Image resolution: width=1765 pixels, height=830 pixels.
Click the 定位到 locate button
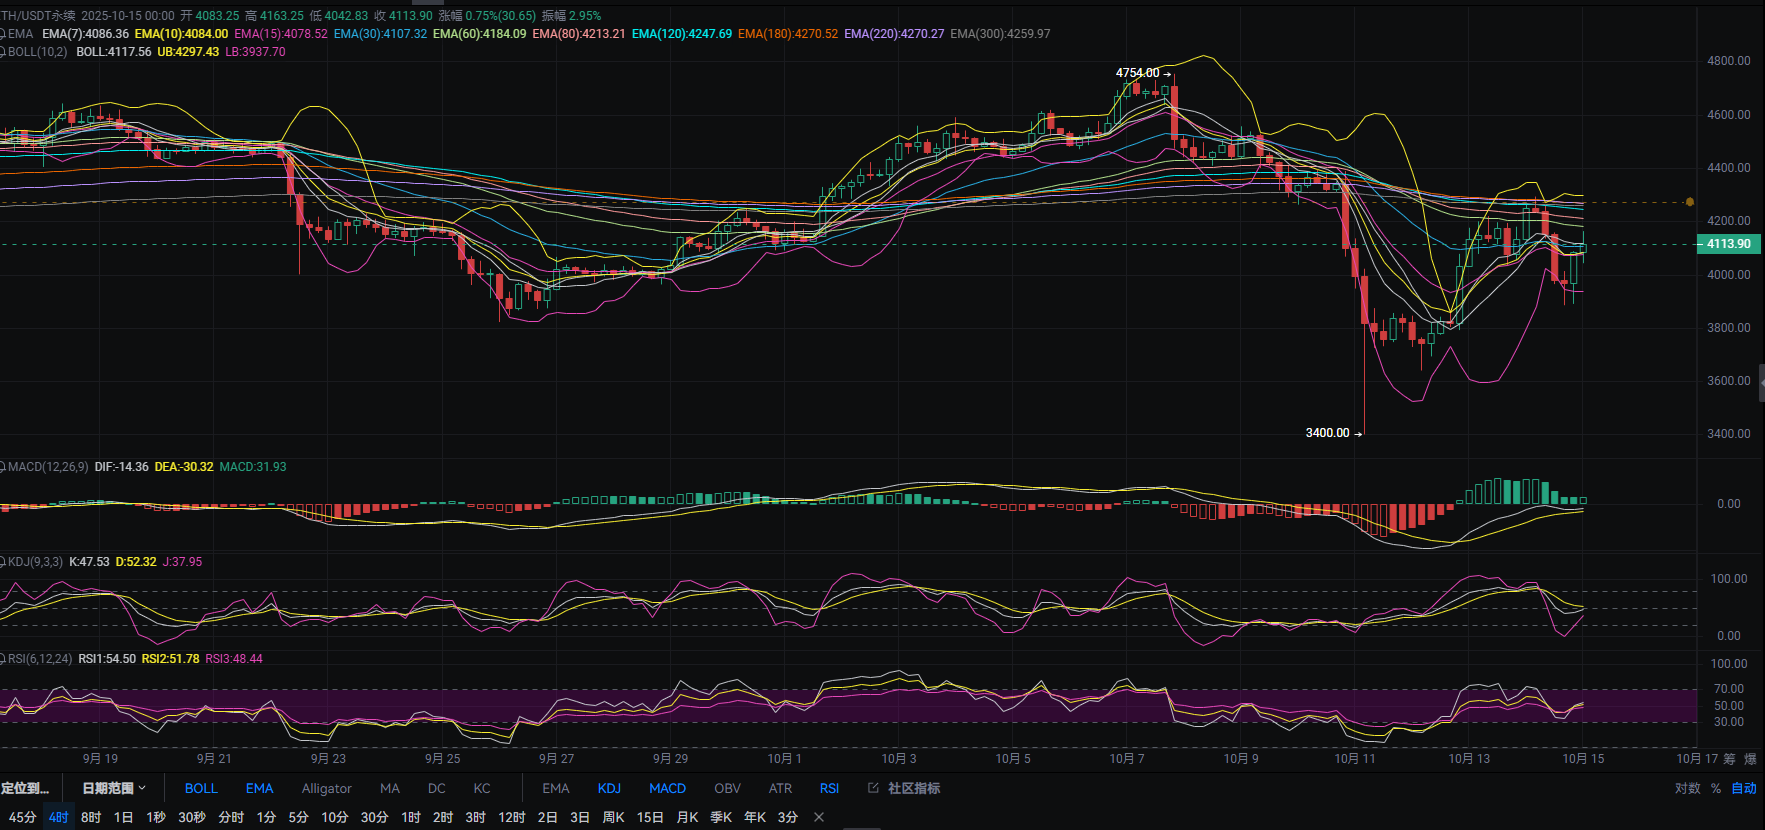[25, 788]
